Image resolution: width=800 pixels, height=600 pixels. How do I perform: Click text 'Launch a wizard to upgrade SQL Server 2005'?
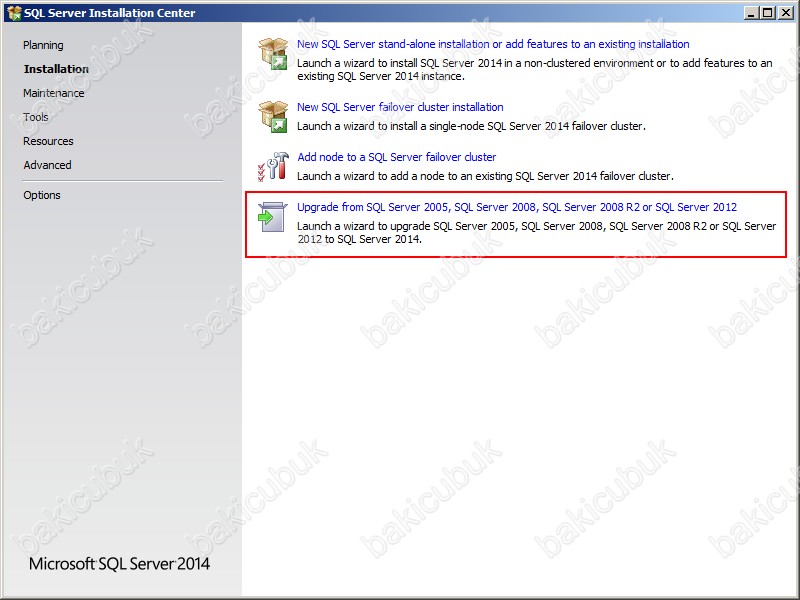pyautogui.click(x=406, y=226)
